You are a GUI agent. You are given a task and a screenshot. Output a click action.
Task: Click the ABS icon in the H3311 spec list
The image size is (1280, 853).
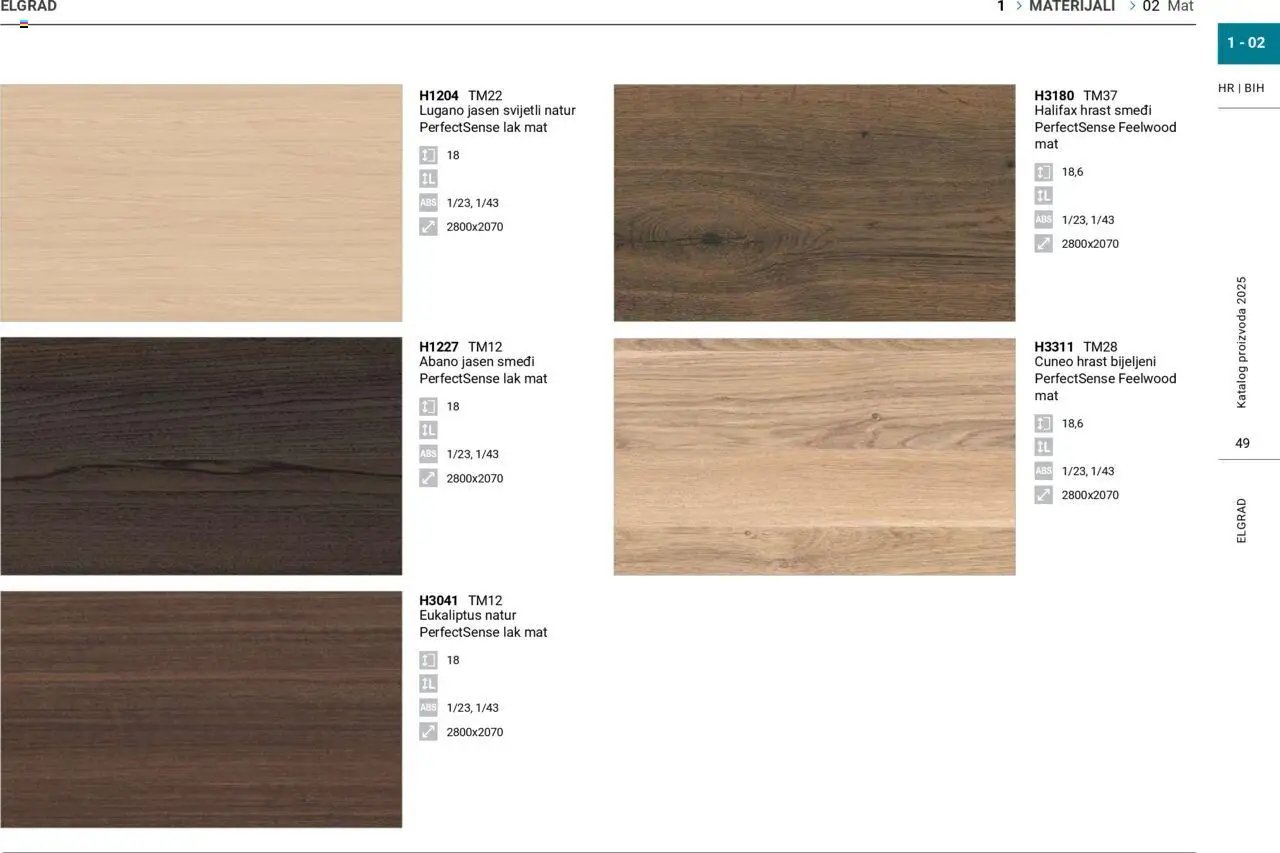click(x=1043, y=470)
